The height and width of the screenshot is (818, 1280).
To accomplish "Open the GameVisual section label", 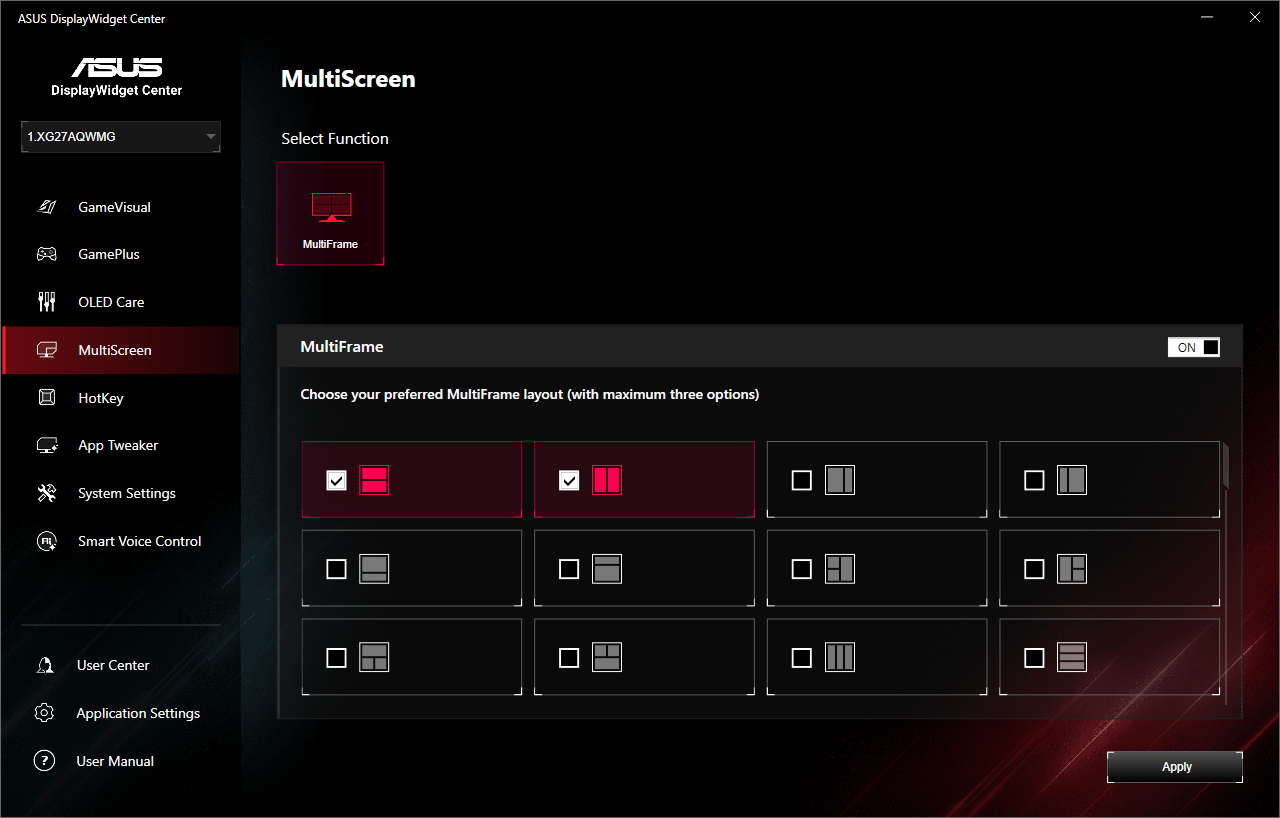I will tap(115, 207).
